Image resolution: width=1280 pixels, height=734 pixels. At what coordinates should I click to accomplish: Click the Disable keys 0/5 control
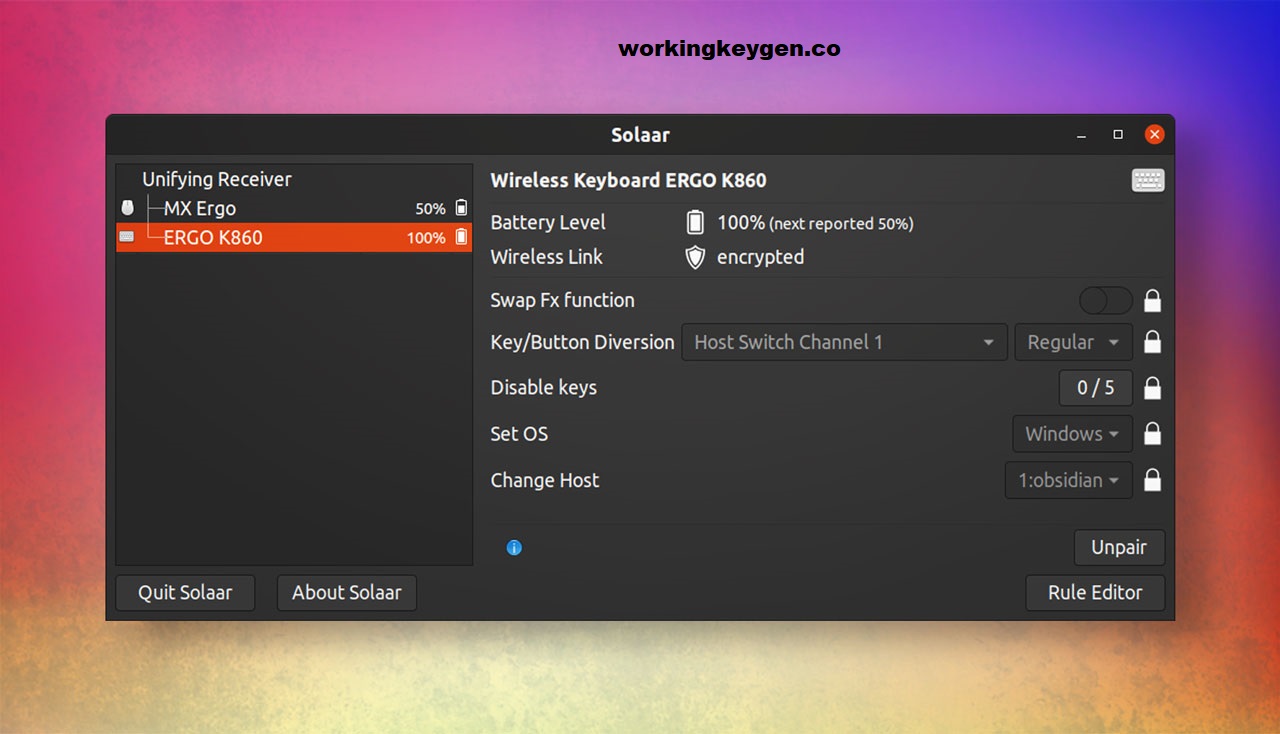(x=1096, y=387)
